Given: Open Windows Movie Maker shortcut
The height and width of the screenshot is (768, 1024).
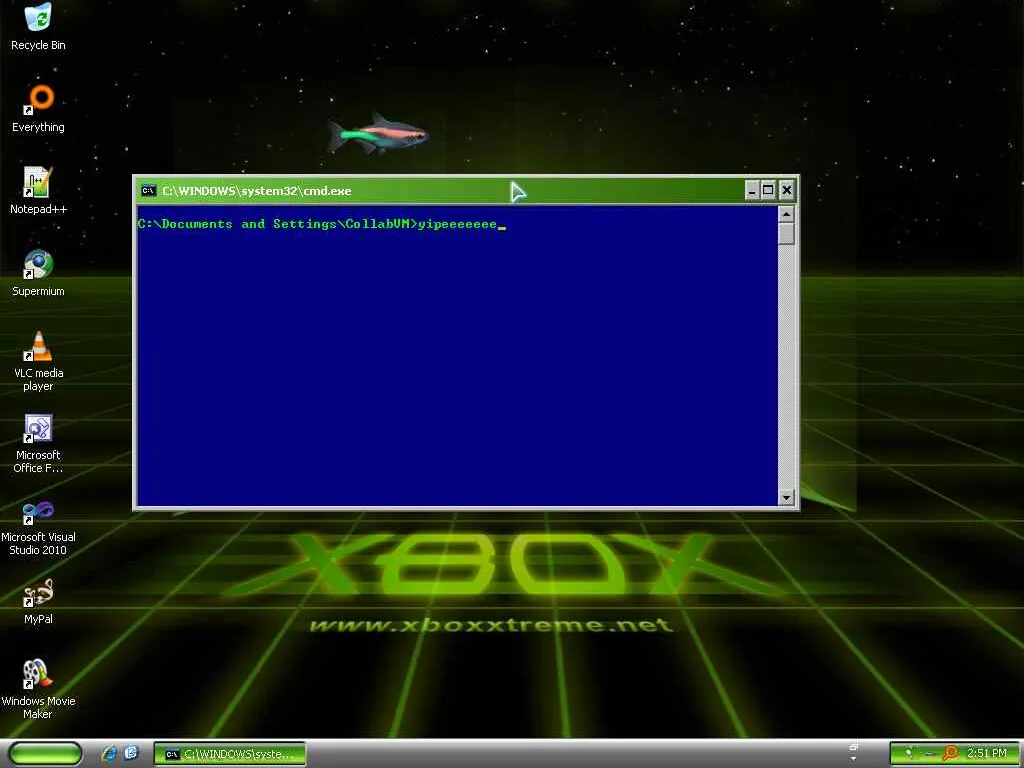Looking at the screenshot, I should (38, 690).
